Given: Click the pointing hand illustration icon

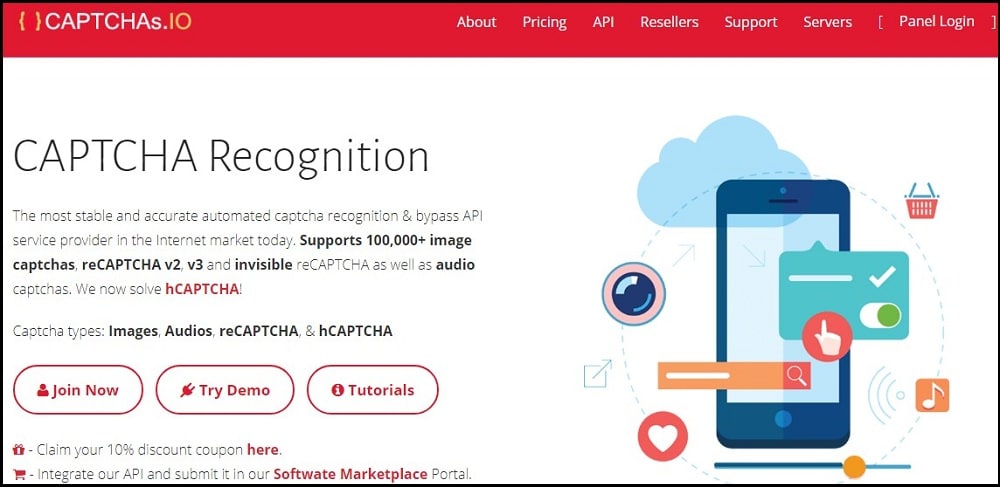Looking at the screenshot, I should coord(827,337).
